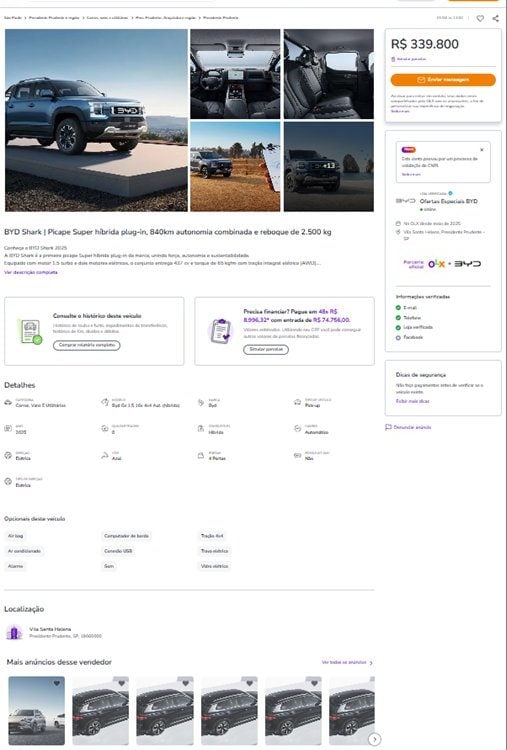Screen dimensions: 507x750
Task: Click the Simular parcelas button
Action: pos(266,349)
